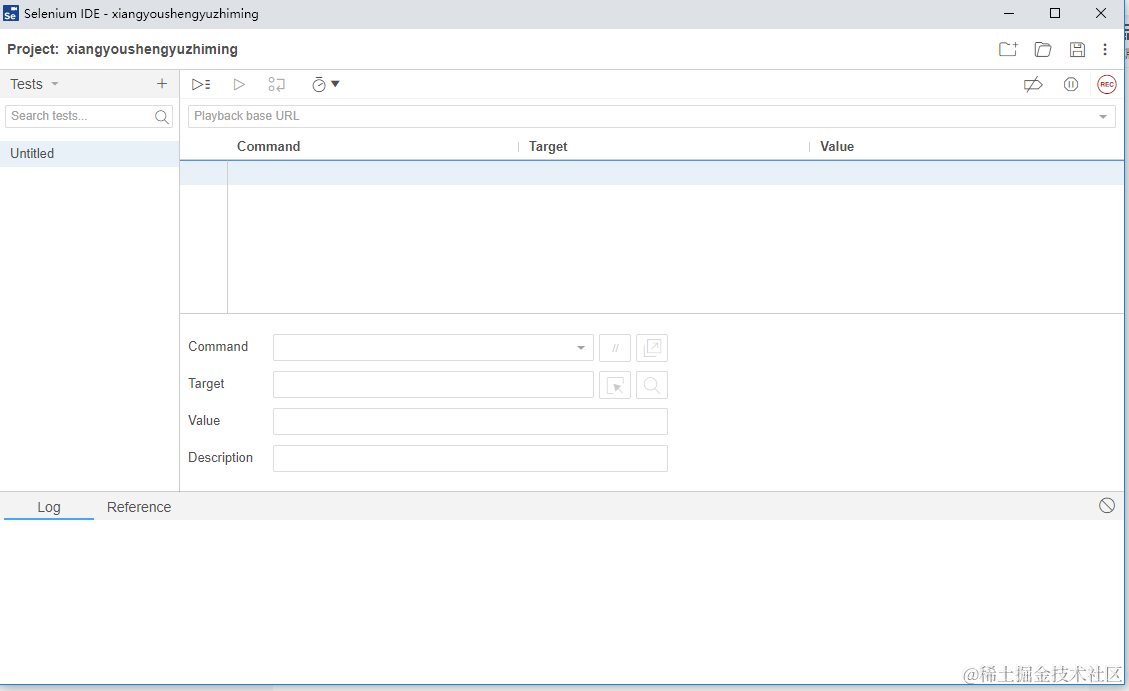This screenshot has height=691, width=1129.
Task: Open an existing project with folder icon
Action: coord(1043,49)
